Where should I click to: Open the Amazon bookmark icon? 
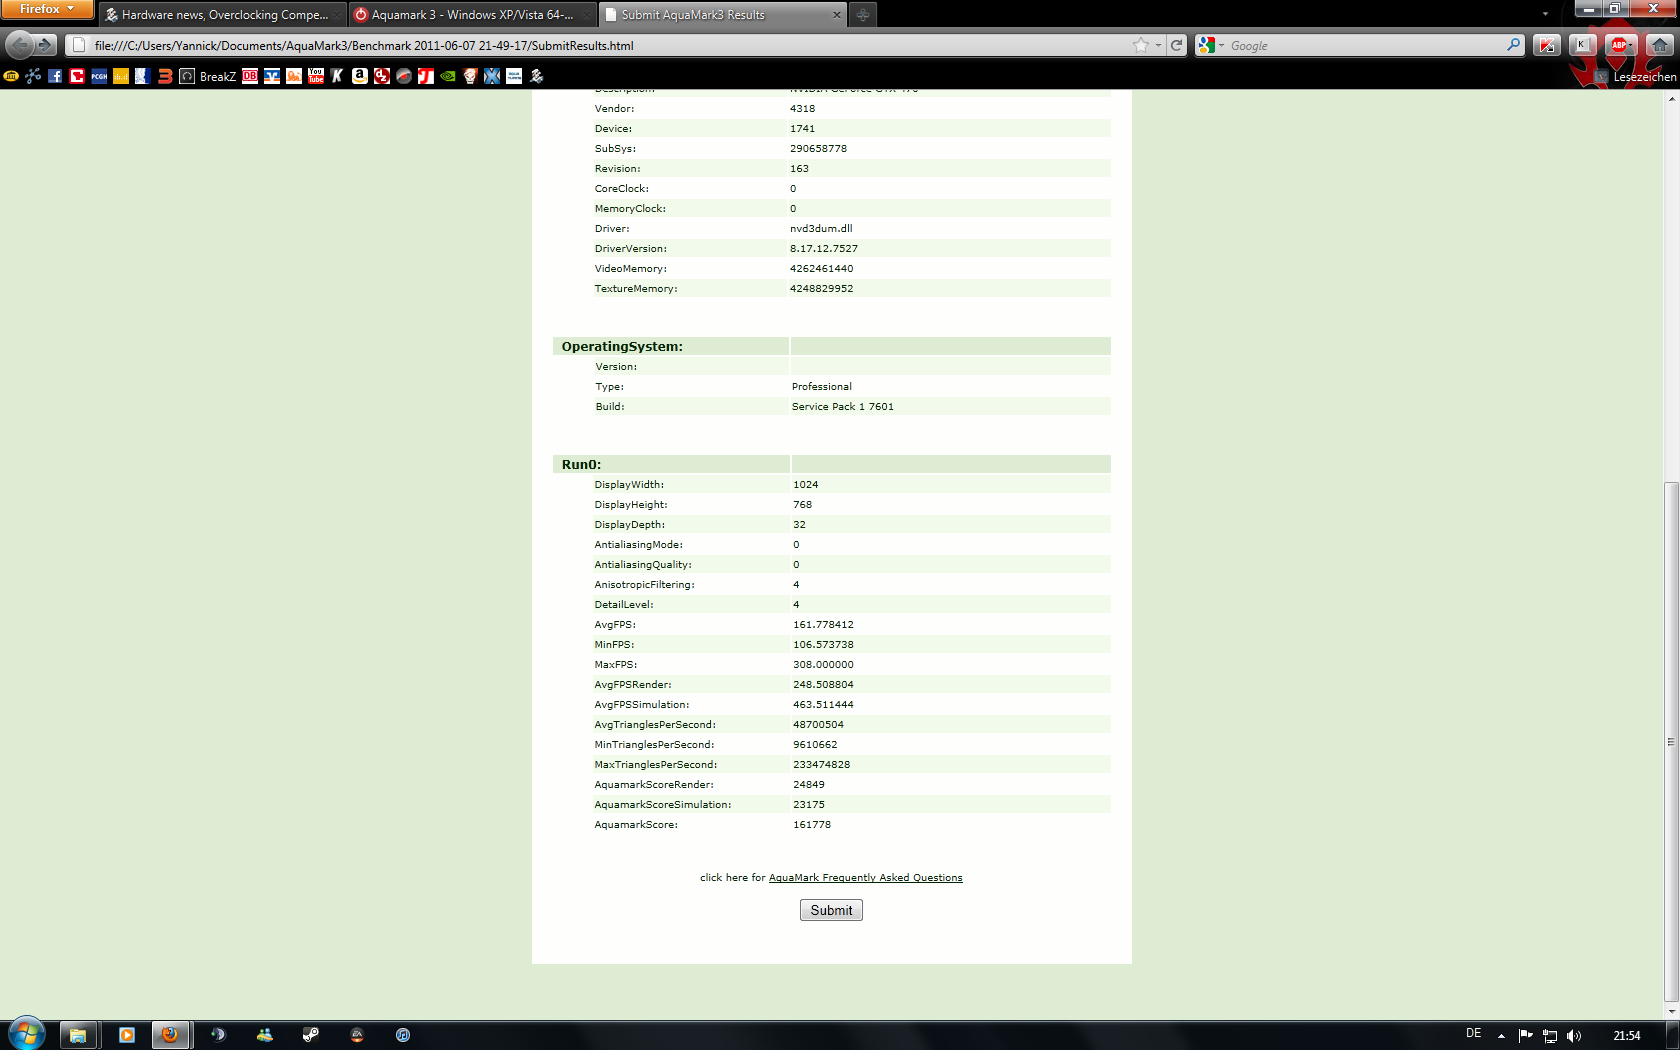click(x=360, y=76)
